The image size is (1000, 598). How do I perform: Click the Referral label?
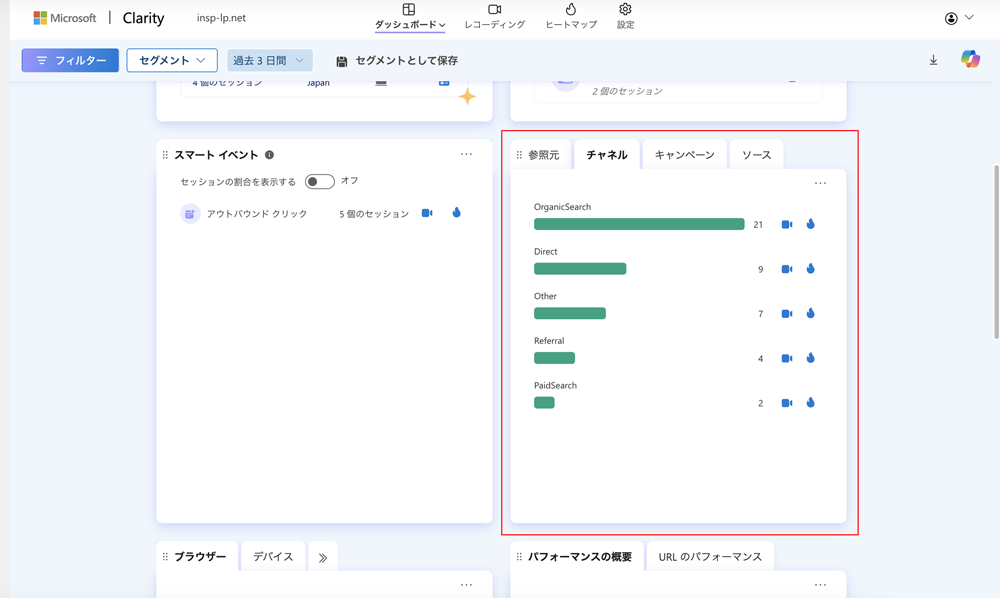click(549, 340)
